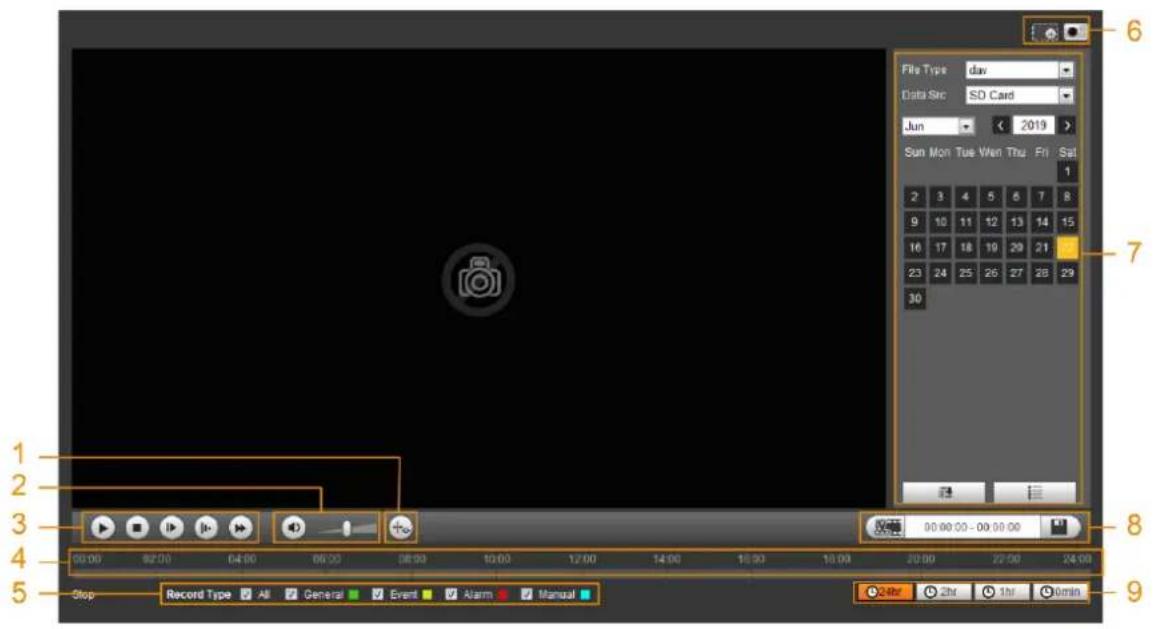Click the Stop status text
The height and width of the screenshot is (629, 1156).
83,594
